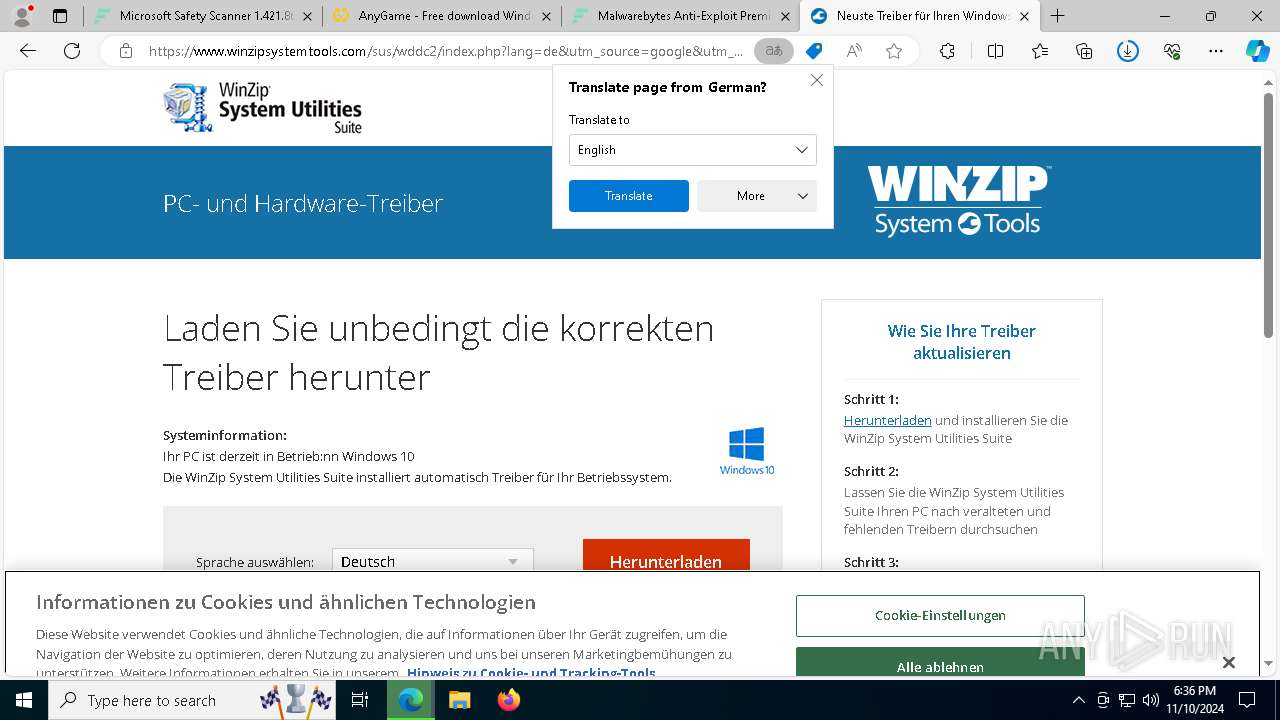The image size is (1280, 720).
Task: Click the WinZip System Tools banner logo
Action: pyautogui.click(x=958, y=201)
